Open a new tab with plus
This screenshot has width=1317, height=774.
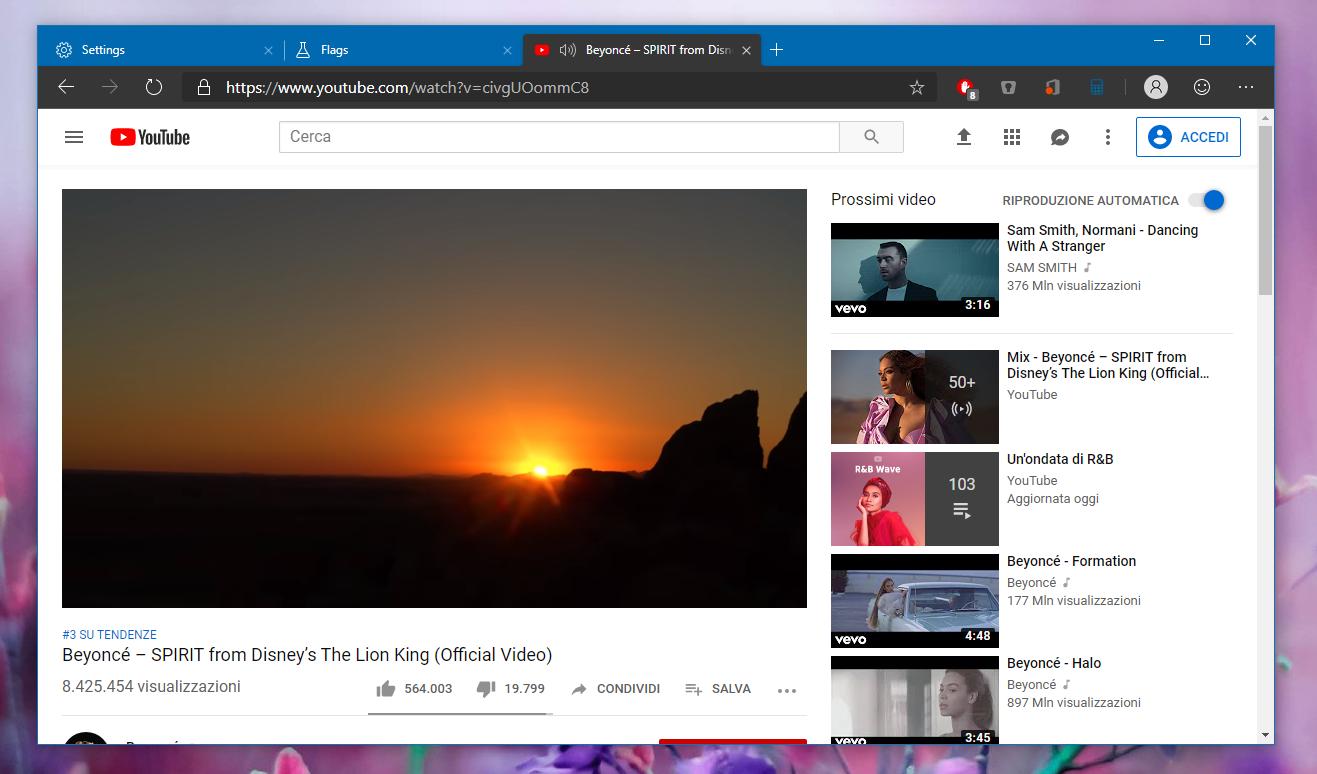pos(777,50)
